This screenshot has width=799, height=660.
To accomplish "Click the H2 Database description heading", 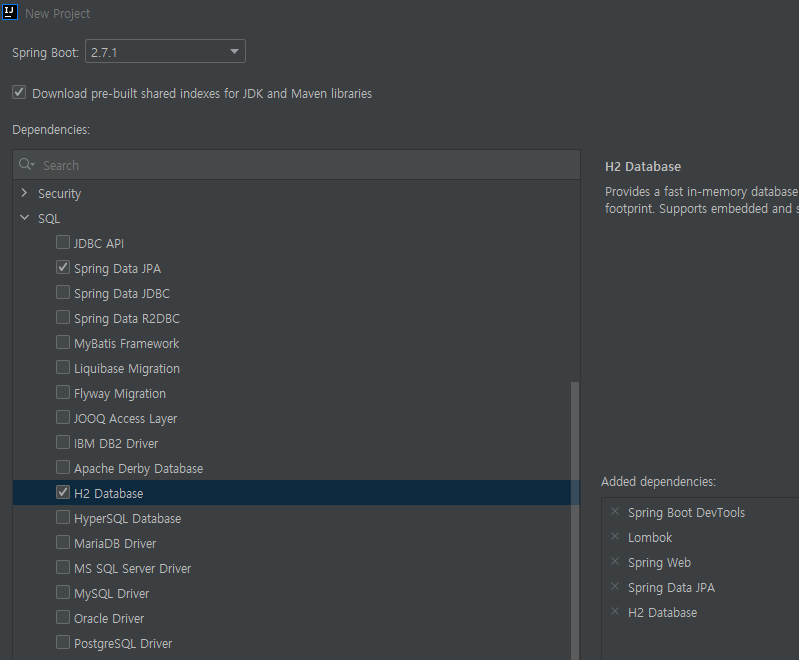I will 643,166.
